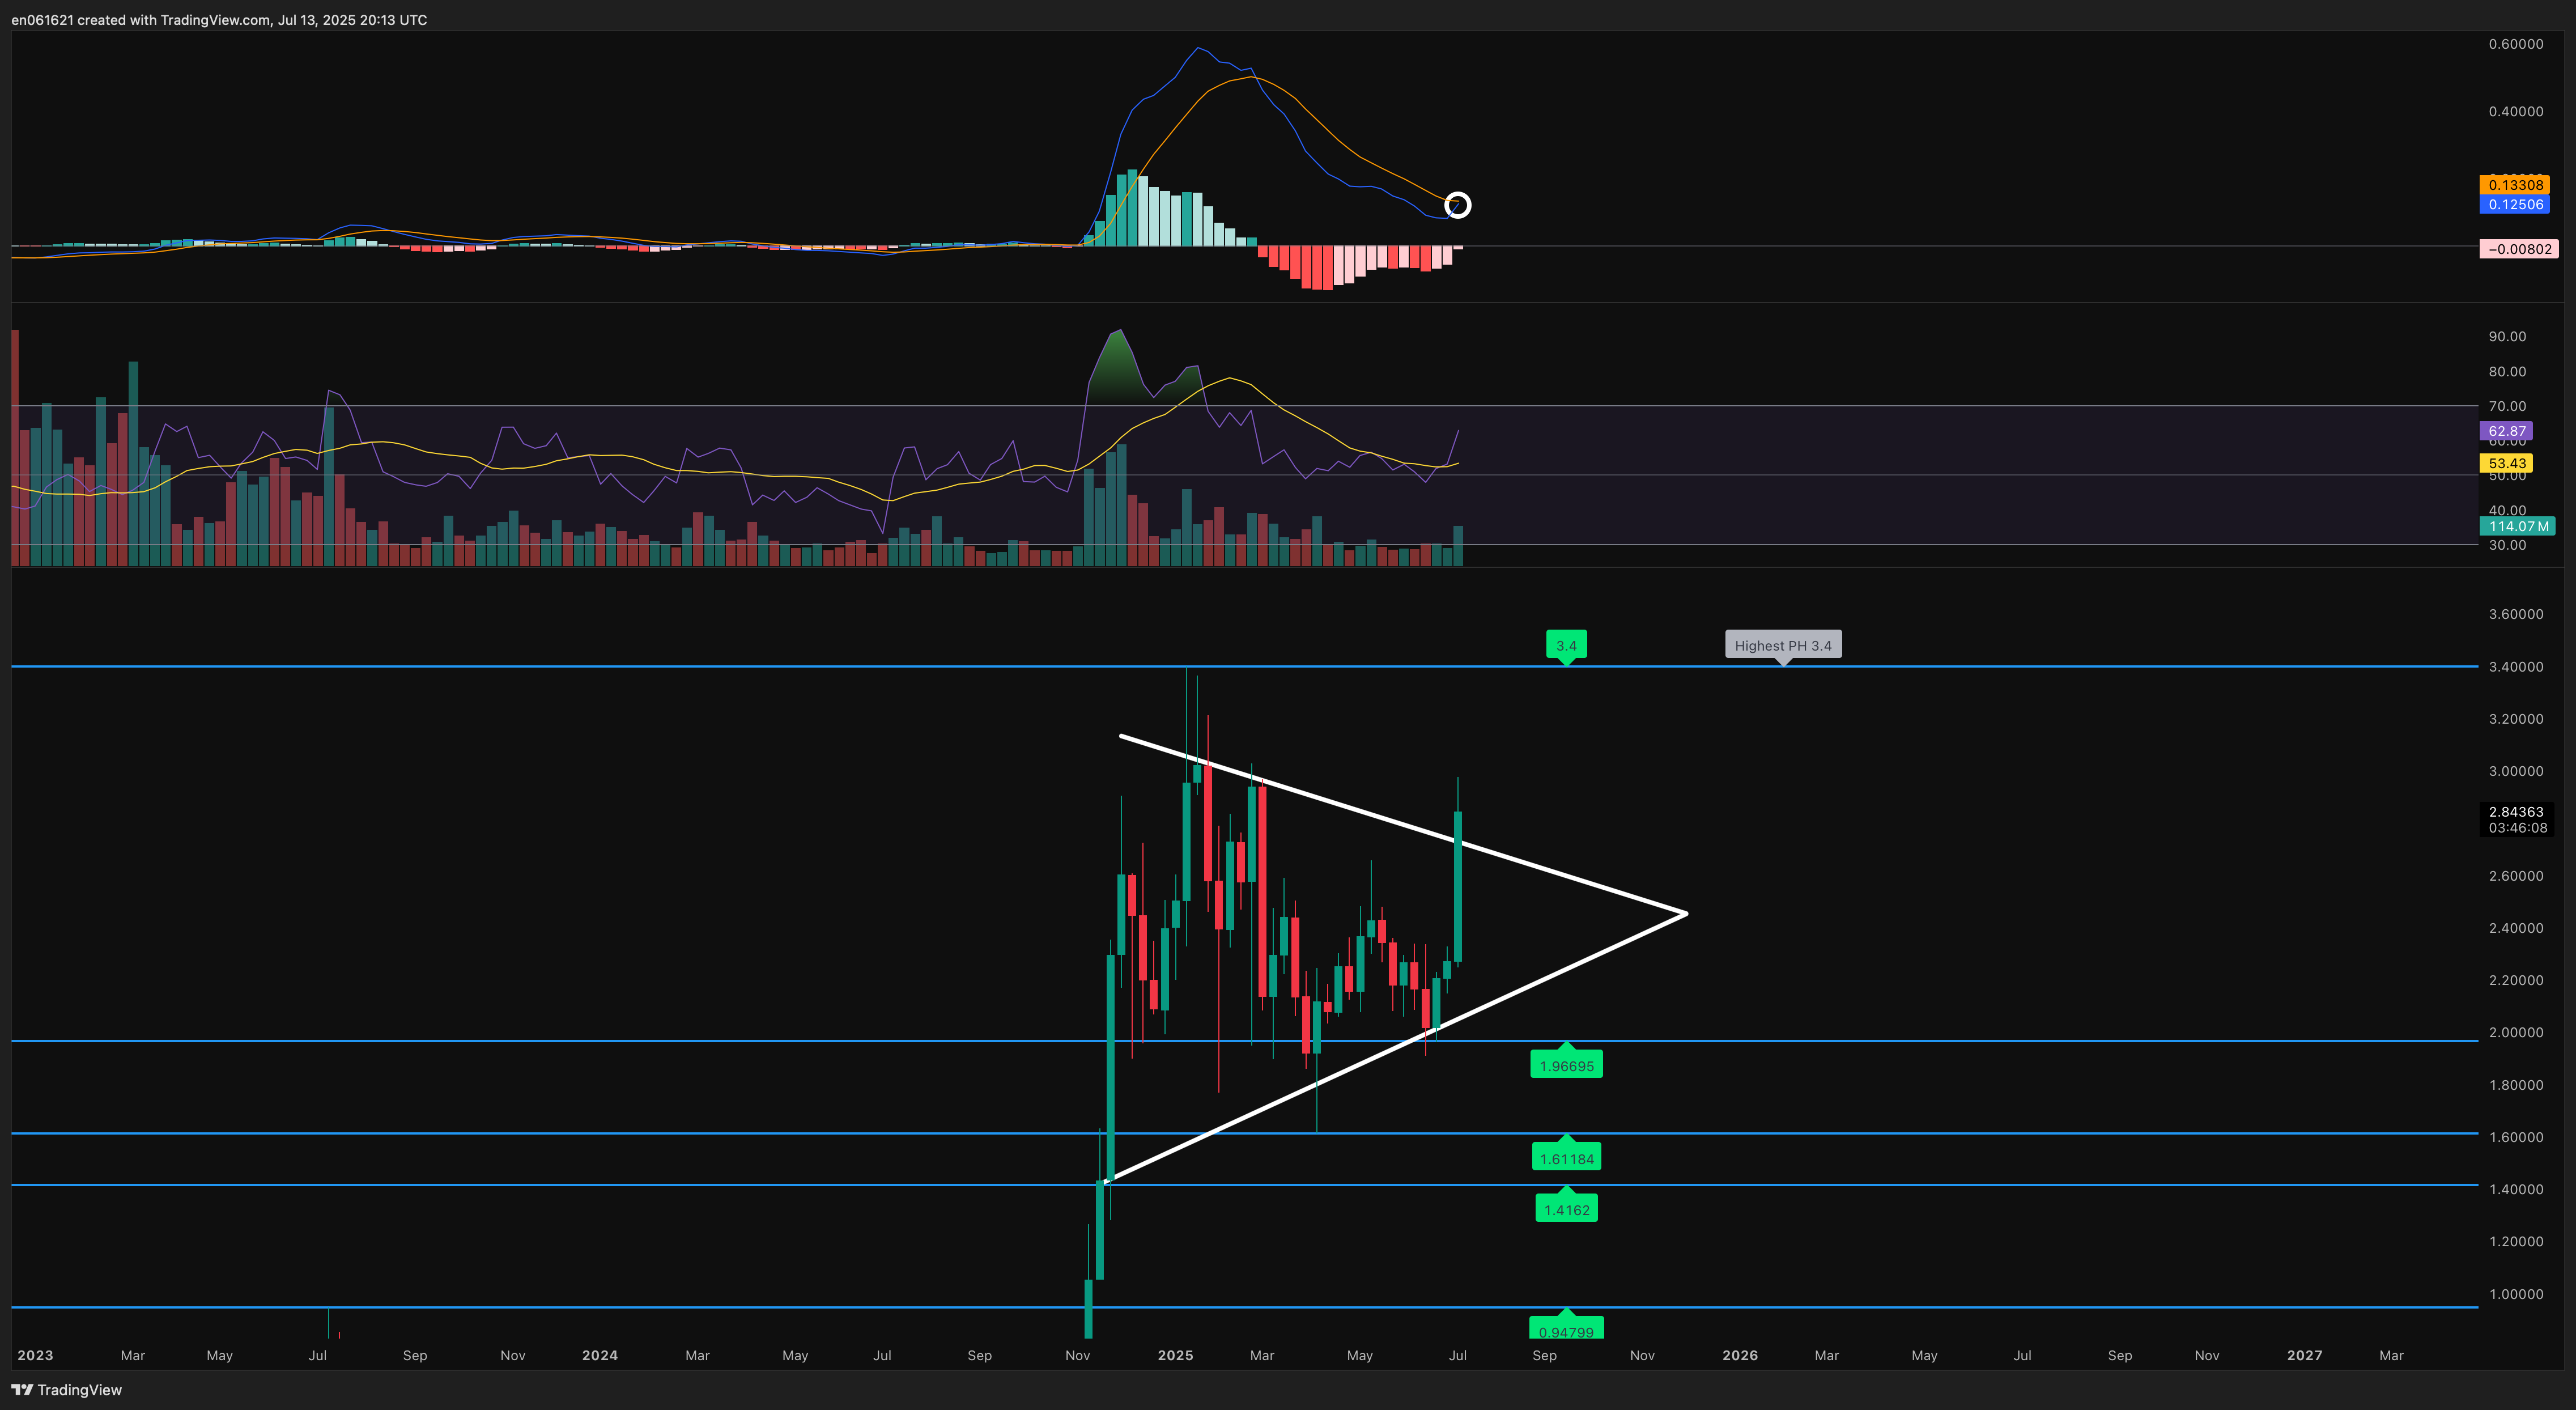Viewport: 2576px width, 1410px height.
Task: Click the 0.60000 MACD axis label
Action: click(2516, 44)
